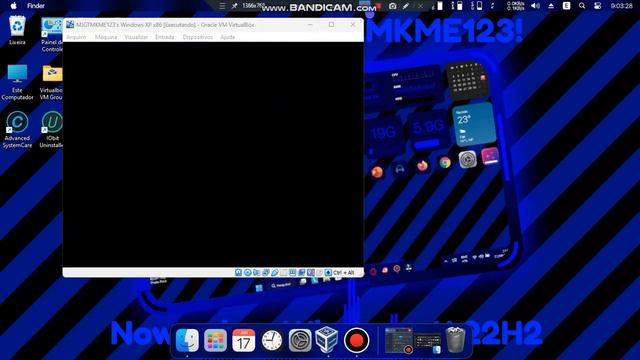Open VirtualBox from the dock

click(x=328, y=340)
